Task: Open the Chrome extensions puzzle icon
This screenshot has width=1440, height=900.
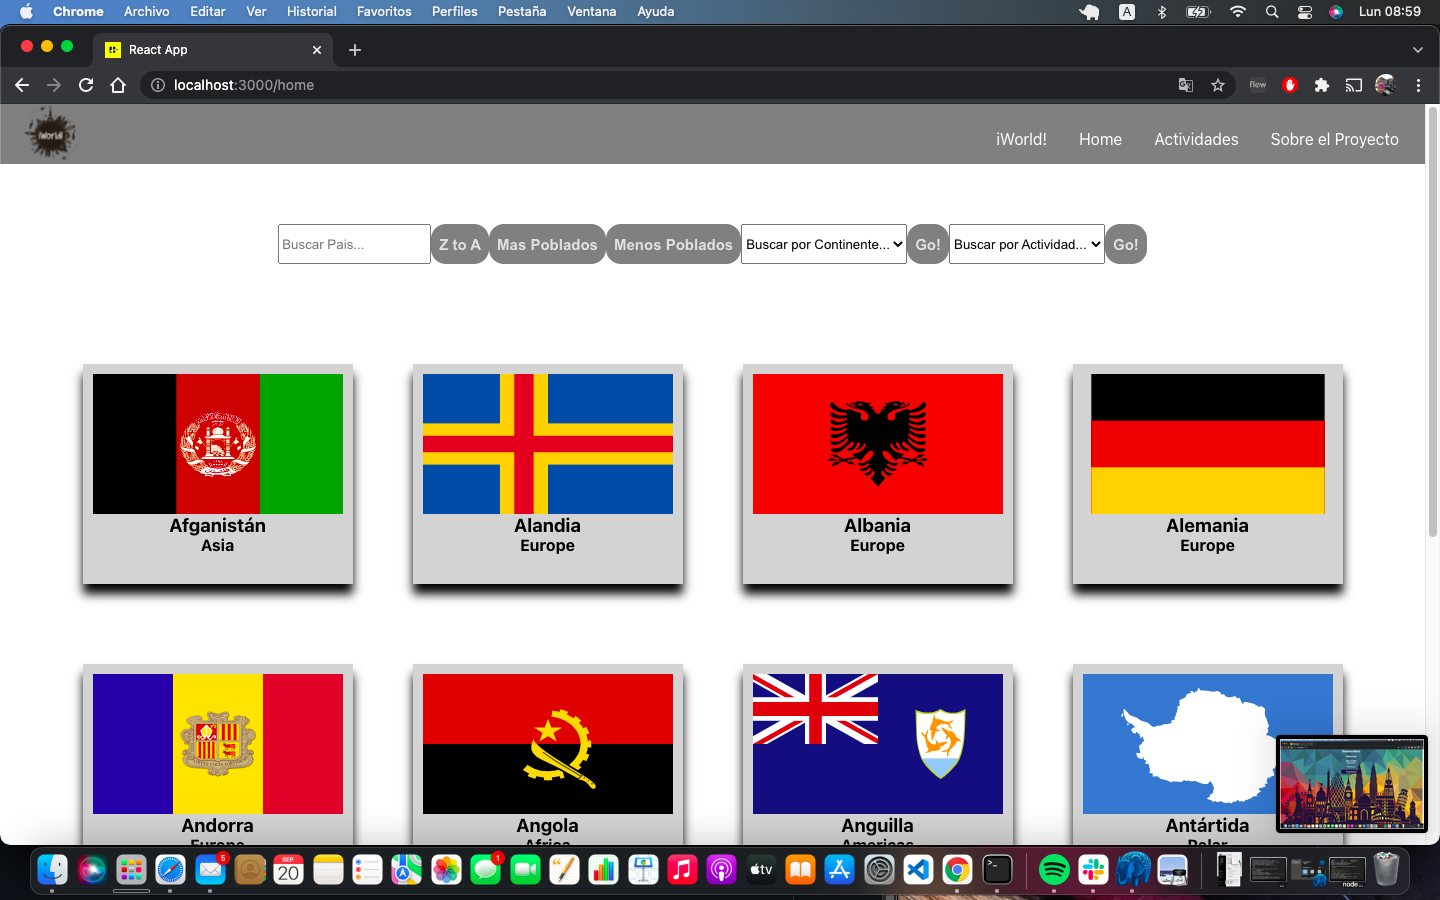Action: coord(1322,85)
